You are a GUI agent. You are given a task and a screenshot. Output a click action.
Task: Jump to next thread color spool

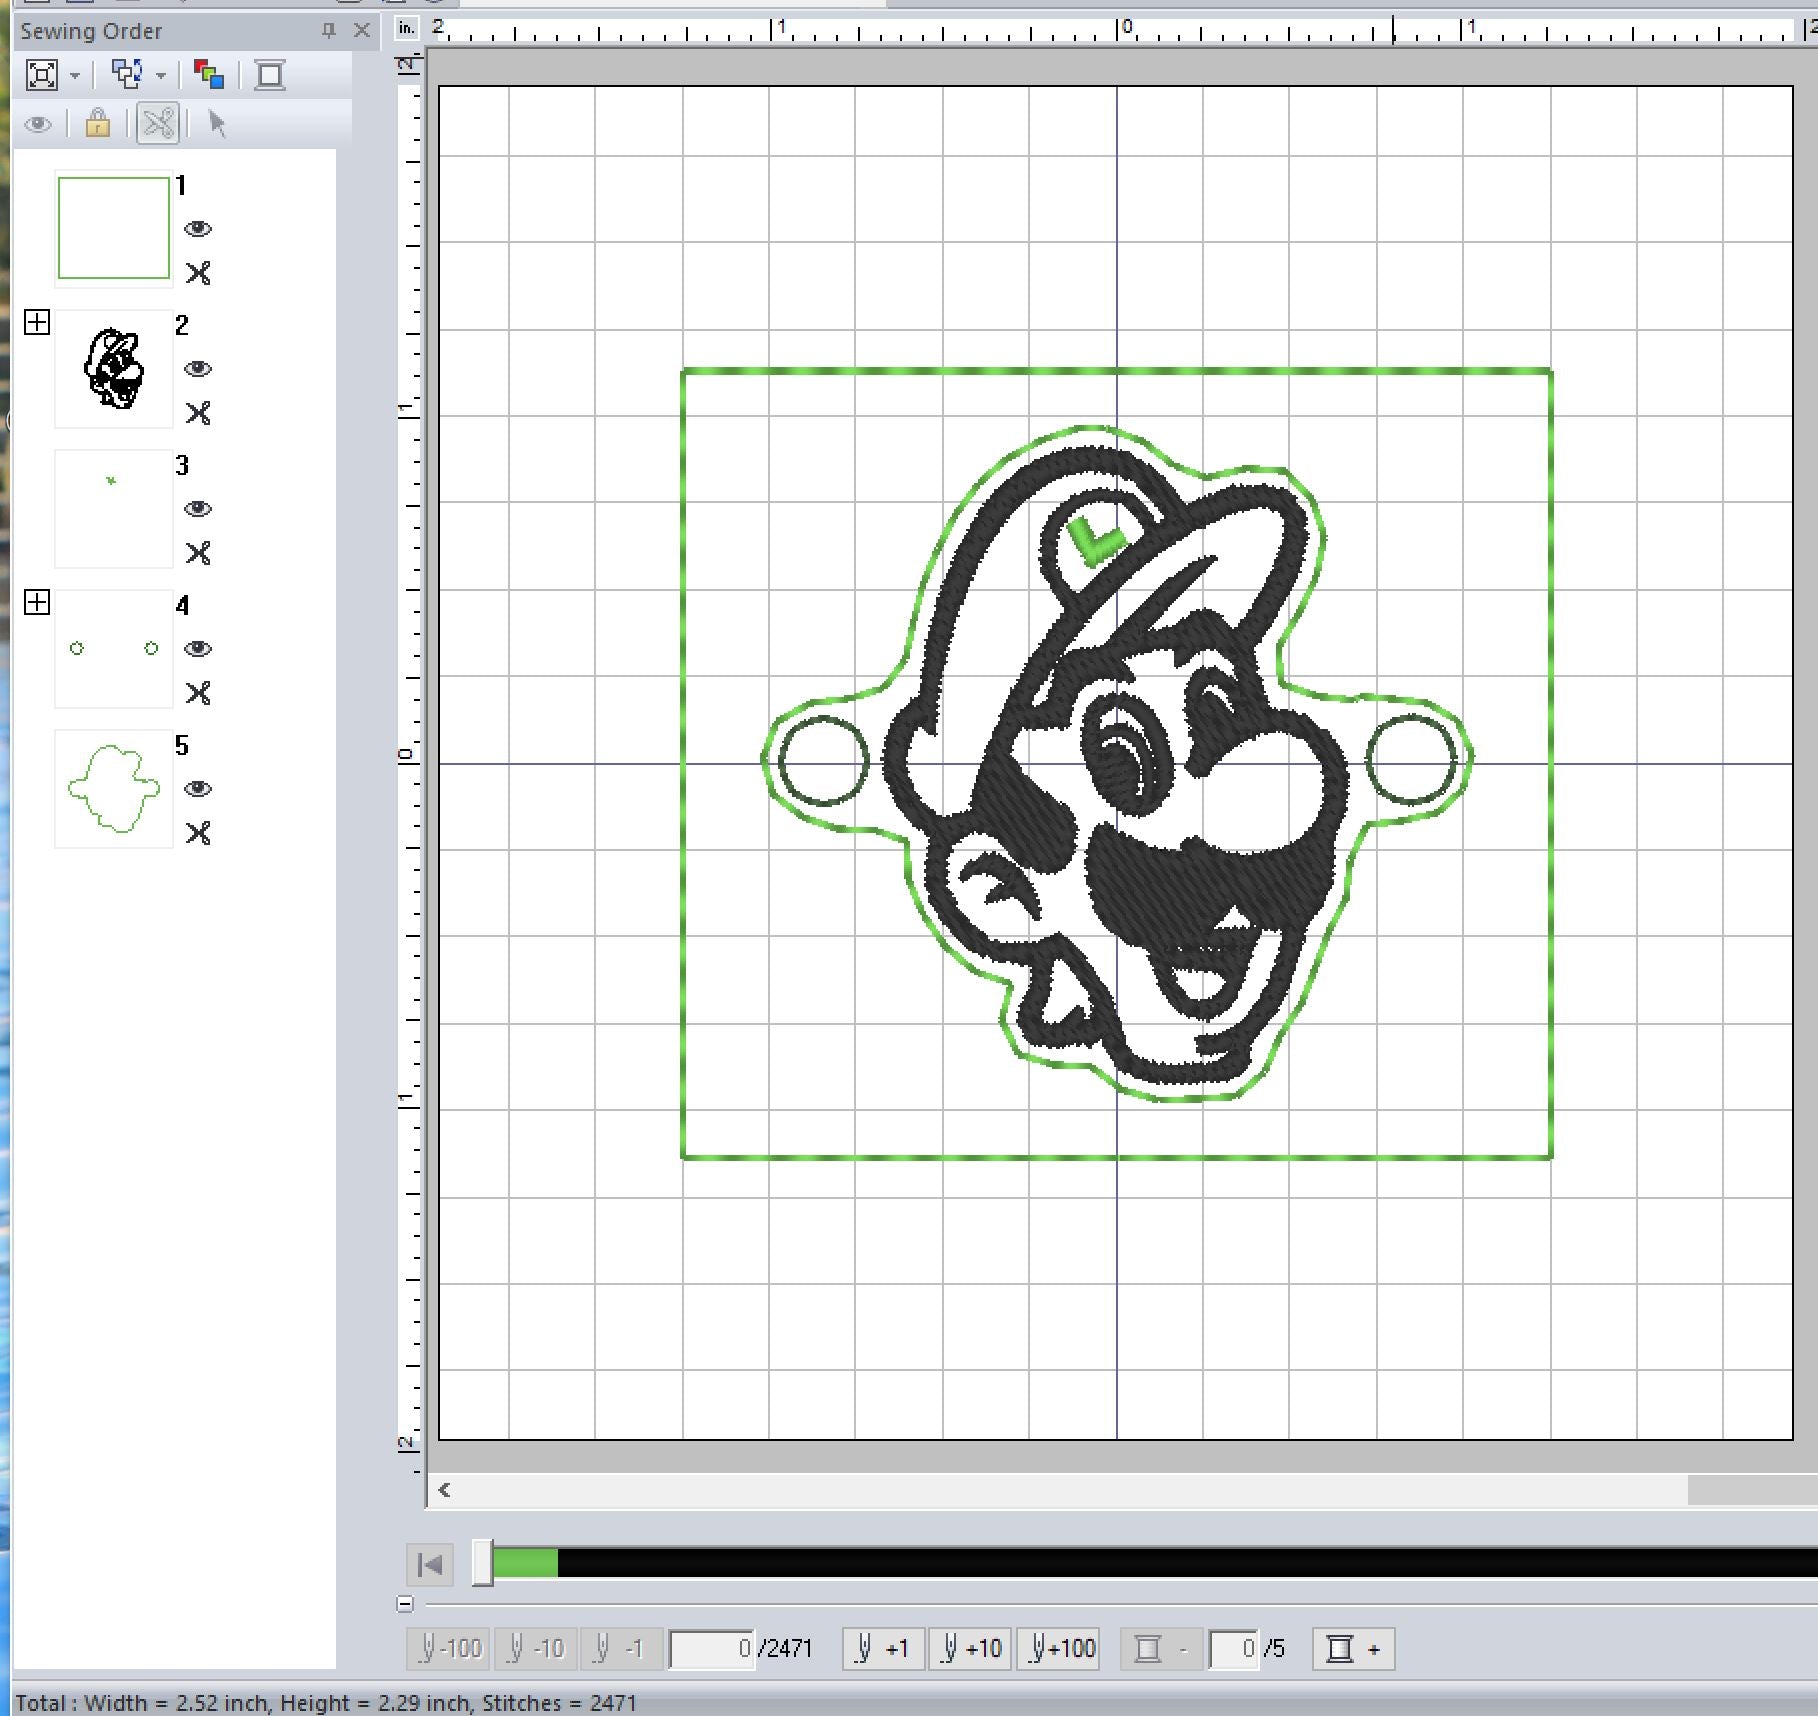coord(1352,1648)
